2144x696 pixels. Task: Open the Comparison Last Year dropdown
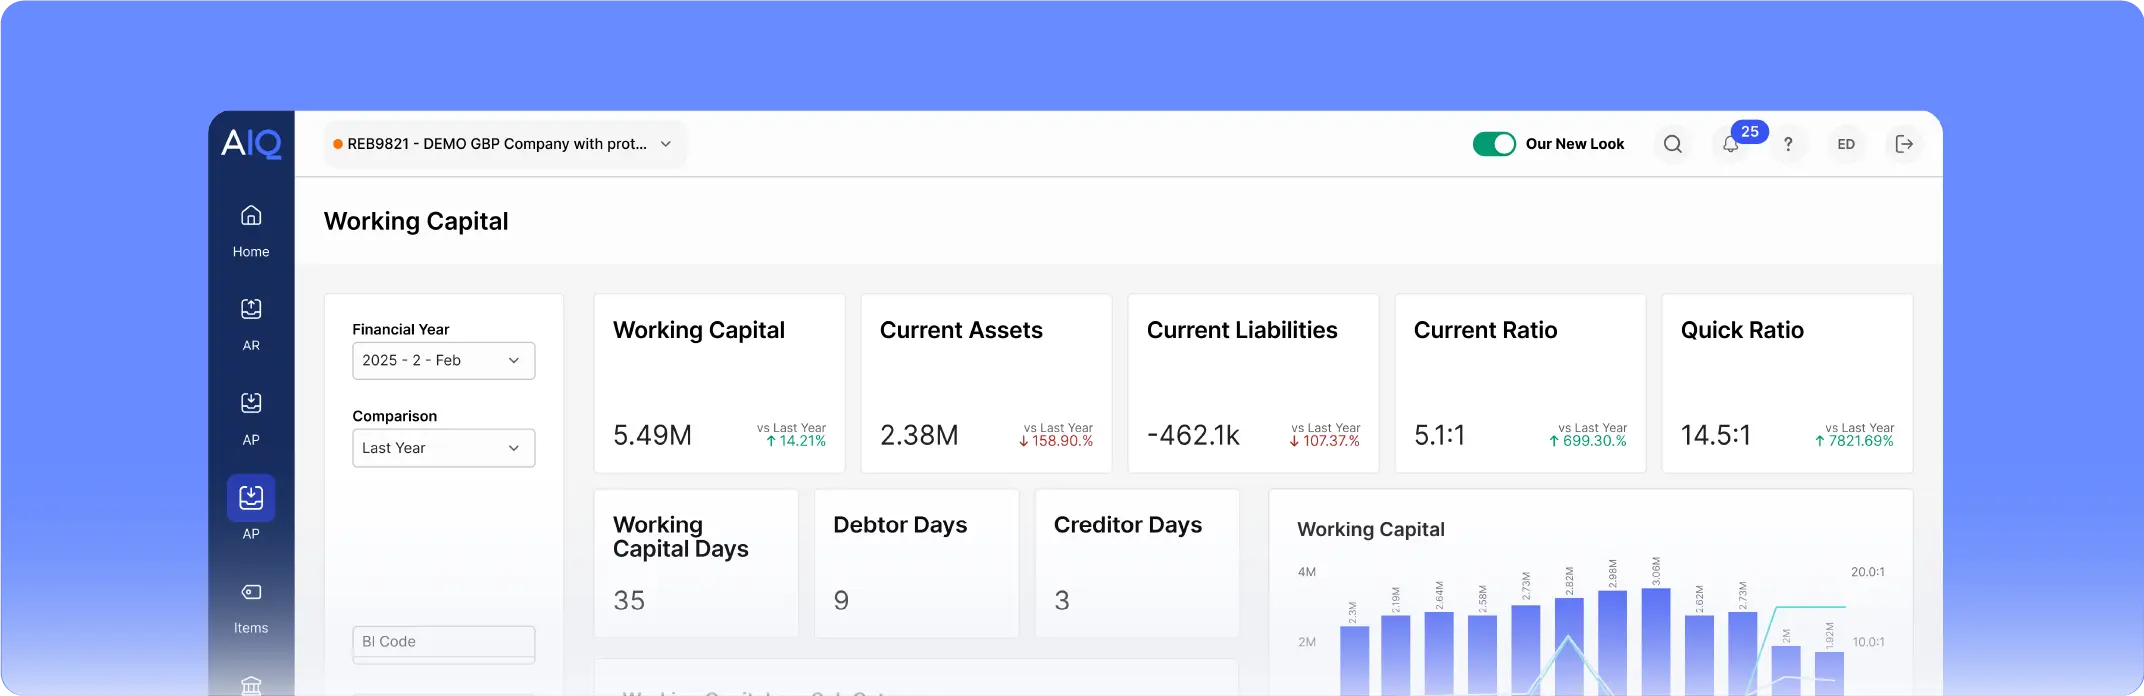pyautogui.click(x=444, y=448)
